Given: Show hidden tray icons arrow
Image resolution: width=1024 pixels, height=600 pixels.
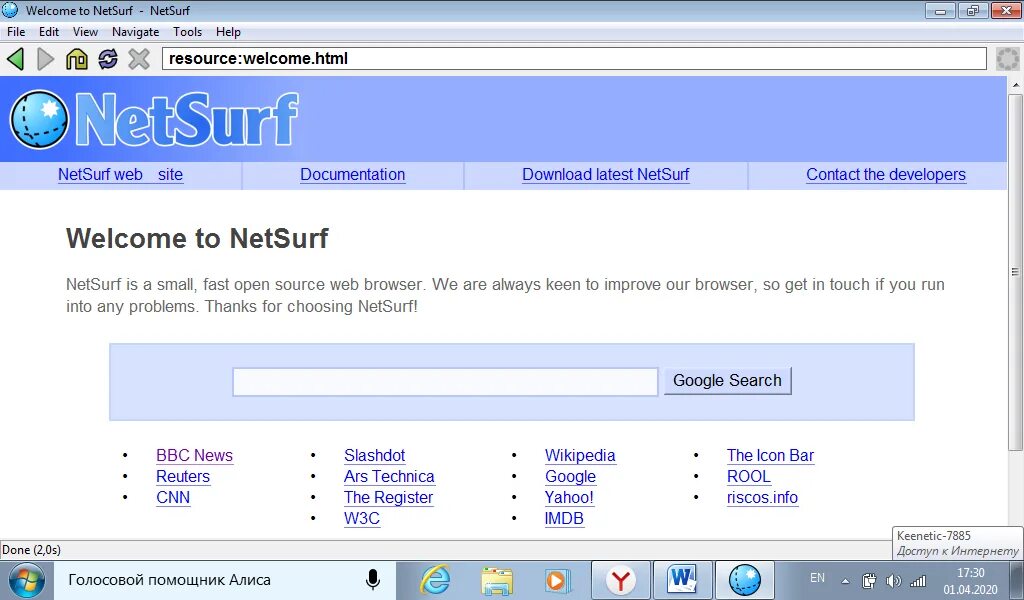Looking at the screenshot, I should tap(846, 580).
